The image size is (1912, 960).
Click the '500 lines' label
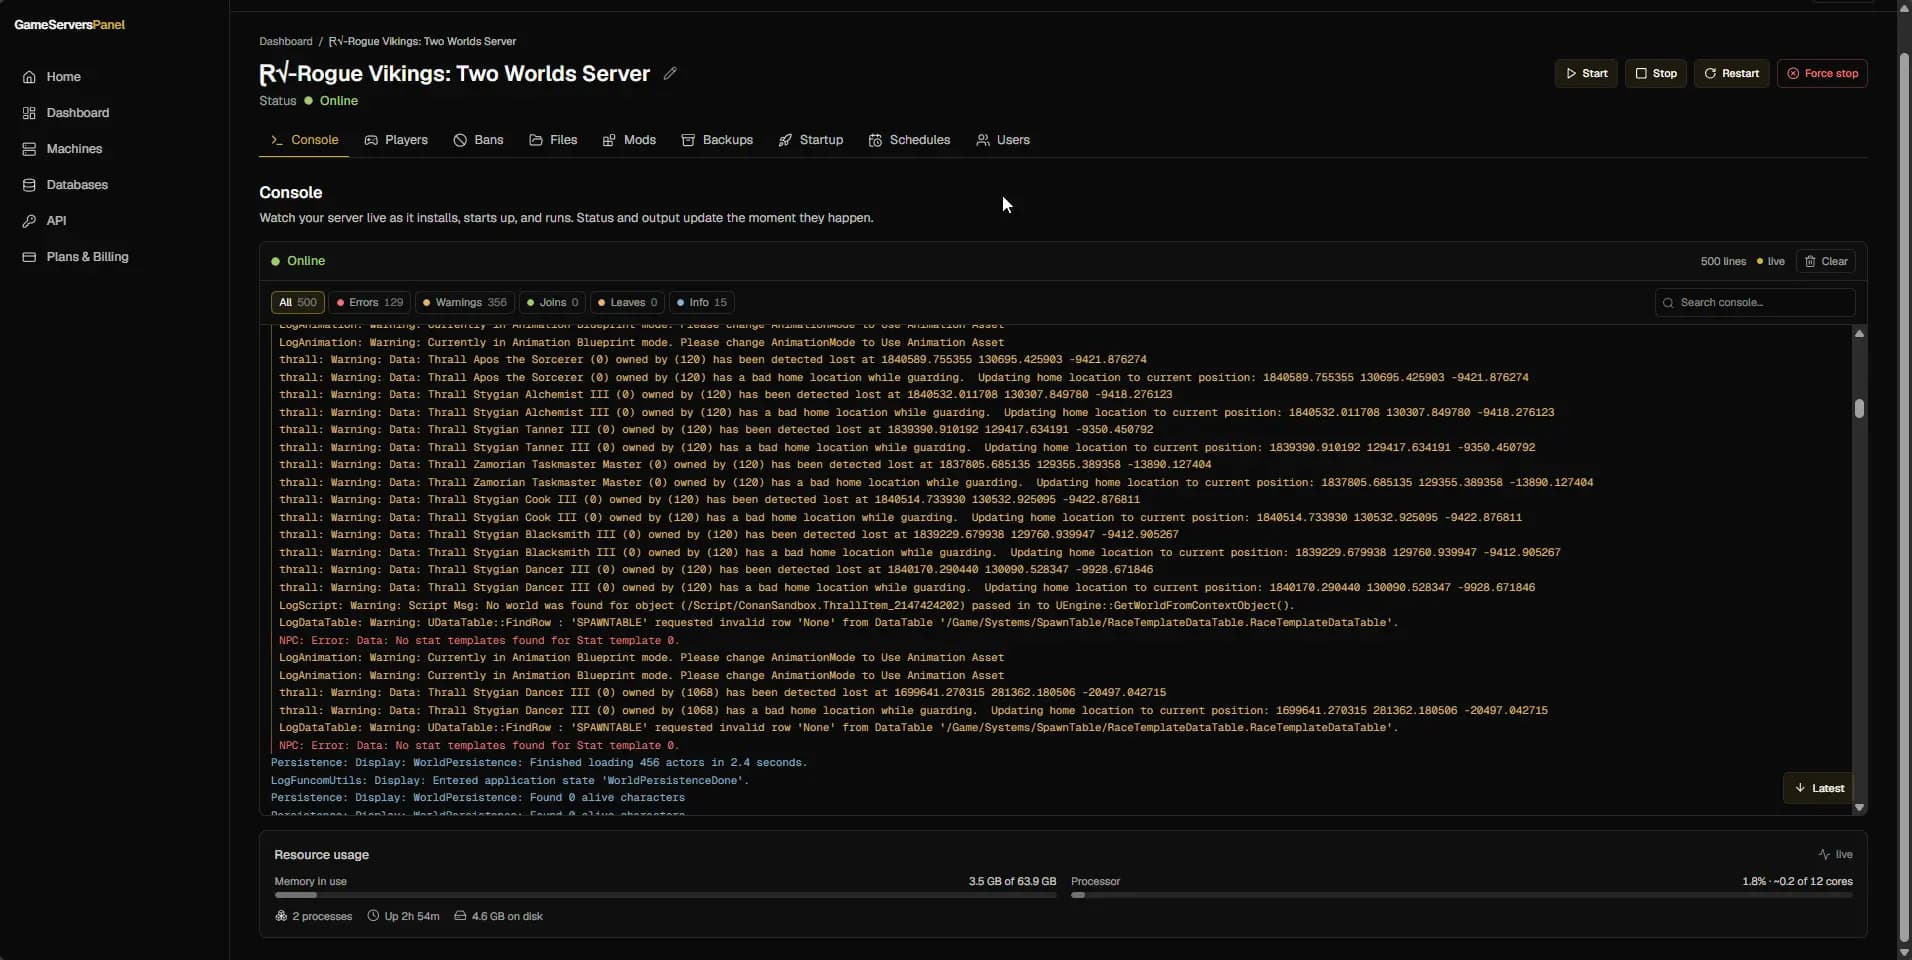1723,261
